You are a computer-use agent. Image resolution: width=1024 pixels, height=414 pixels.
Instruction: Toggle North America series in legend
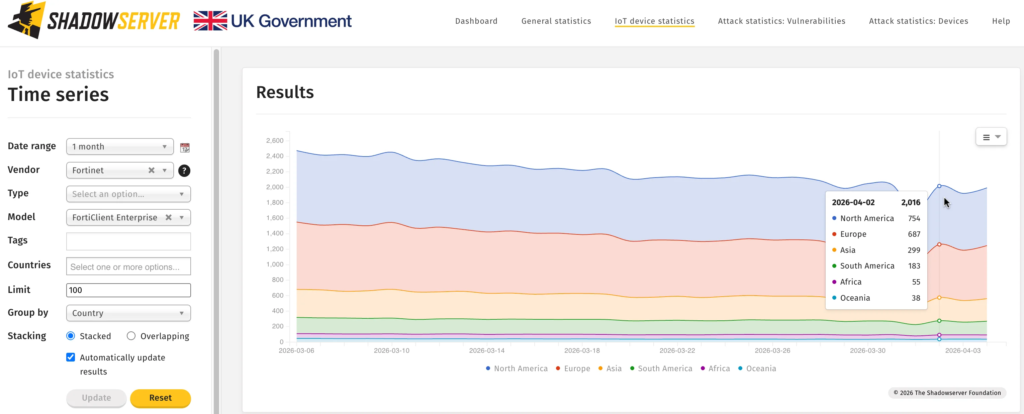point(517,369)
